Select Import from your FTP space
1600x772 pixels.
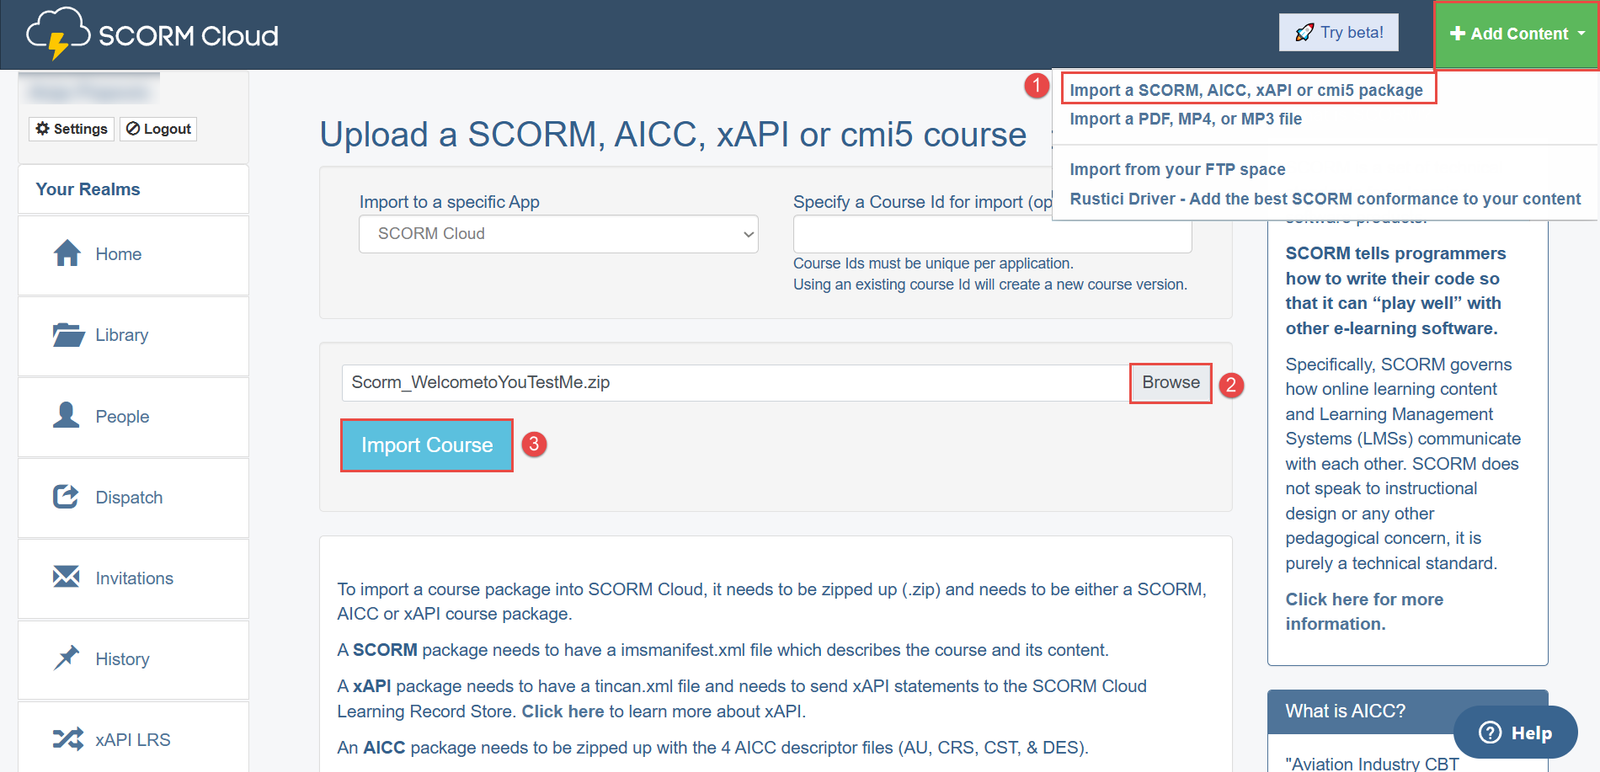(x=1177, y=170)
